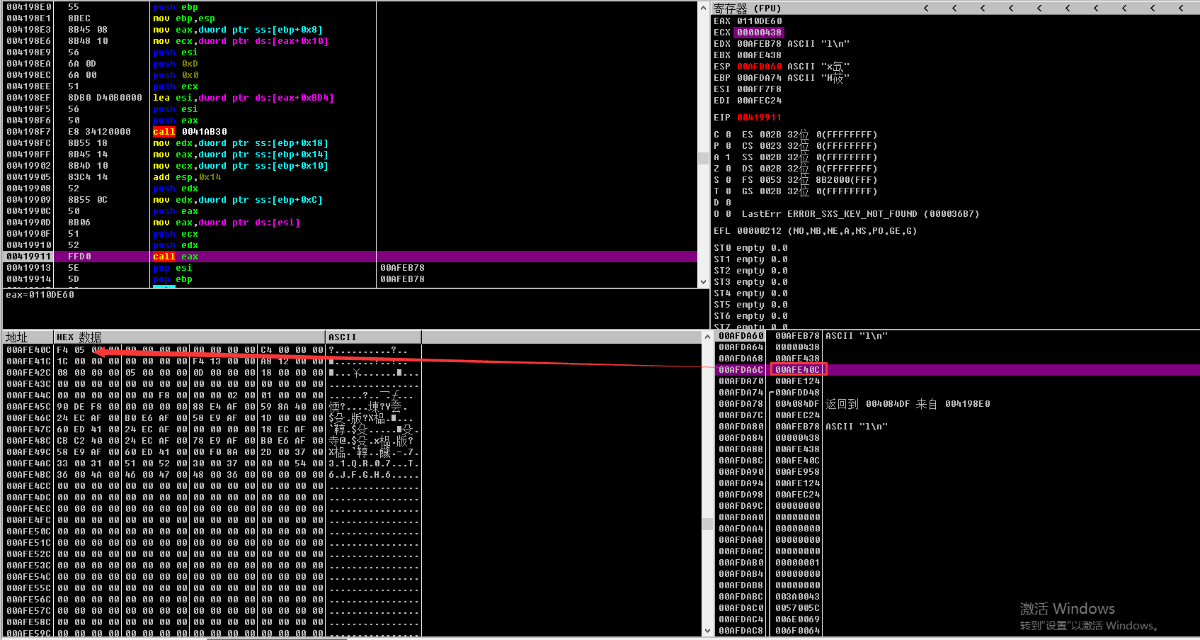Select EBX register value 00AFE438
Viewport: 1200px width, 640px height.
pyautogui.click(x=758, y=54)
